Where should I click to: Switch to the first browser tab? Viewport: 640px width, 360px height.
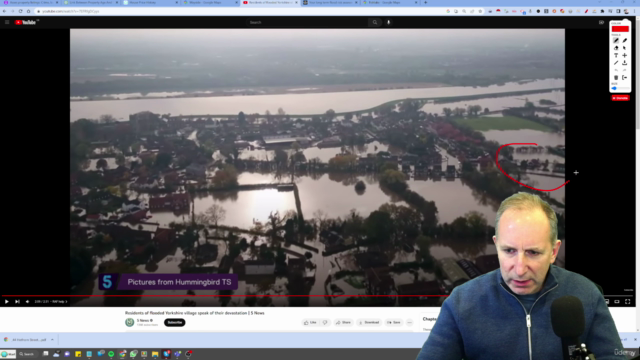31,2
